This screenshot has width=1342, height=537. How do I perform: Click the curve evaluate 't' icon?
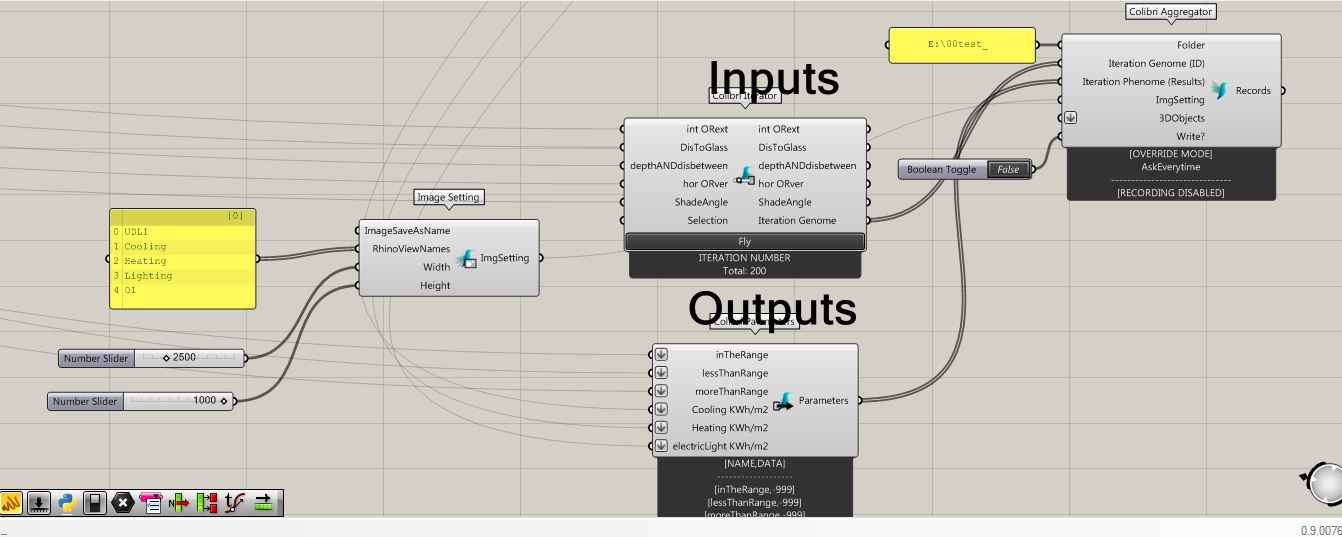(x=235, y=503)
